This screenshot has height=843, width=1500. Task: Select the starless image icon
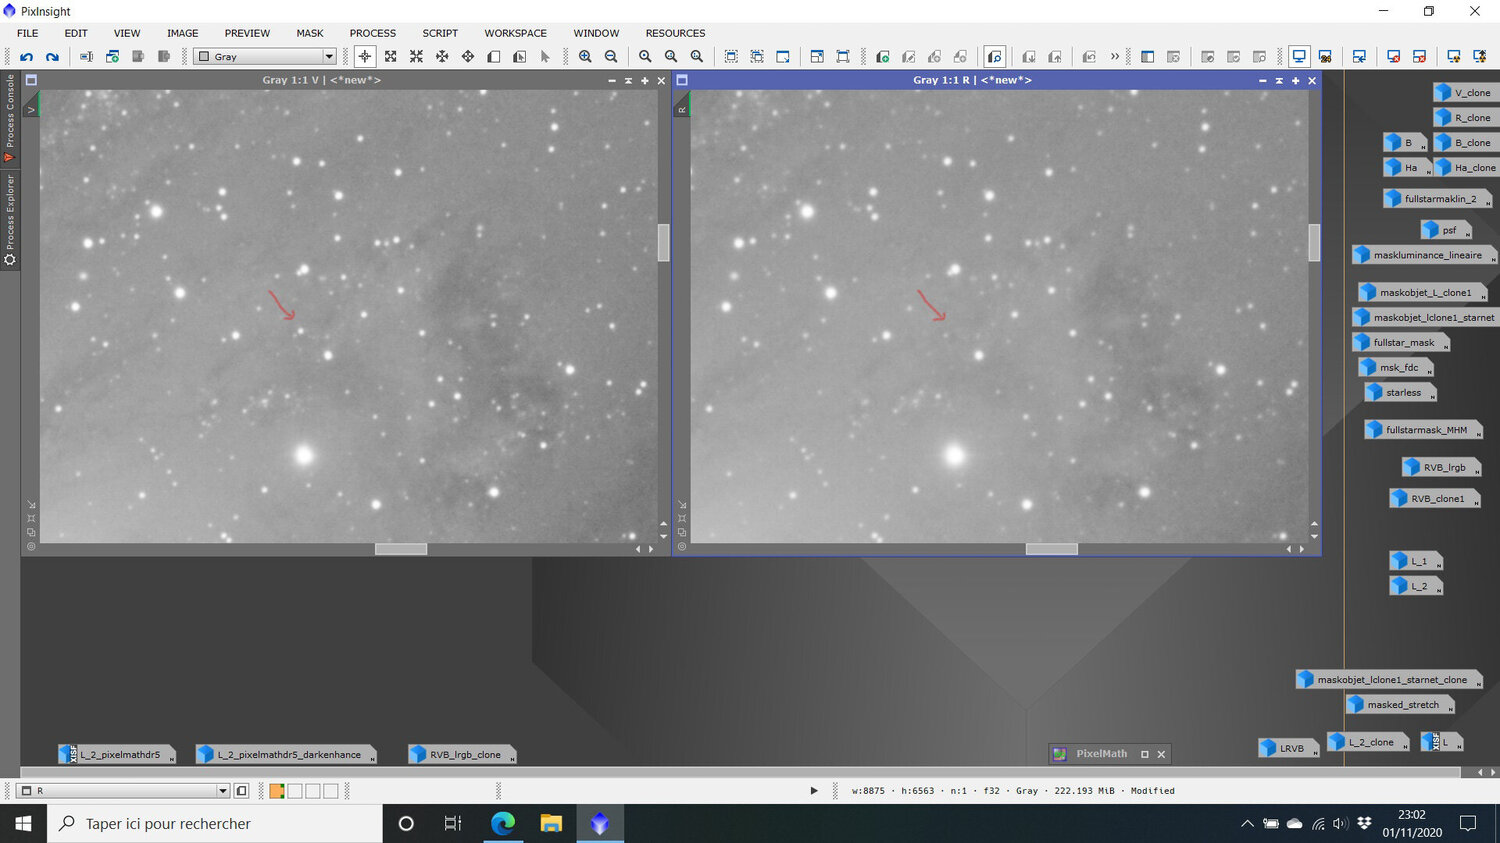1400,393
